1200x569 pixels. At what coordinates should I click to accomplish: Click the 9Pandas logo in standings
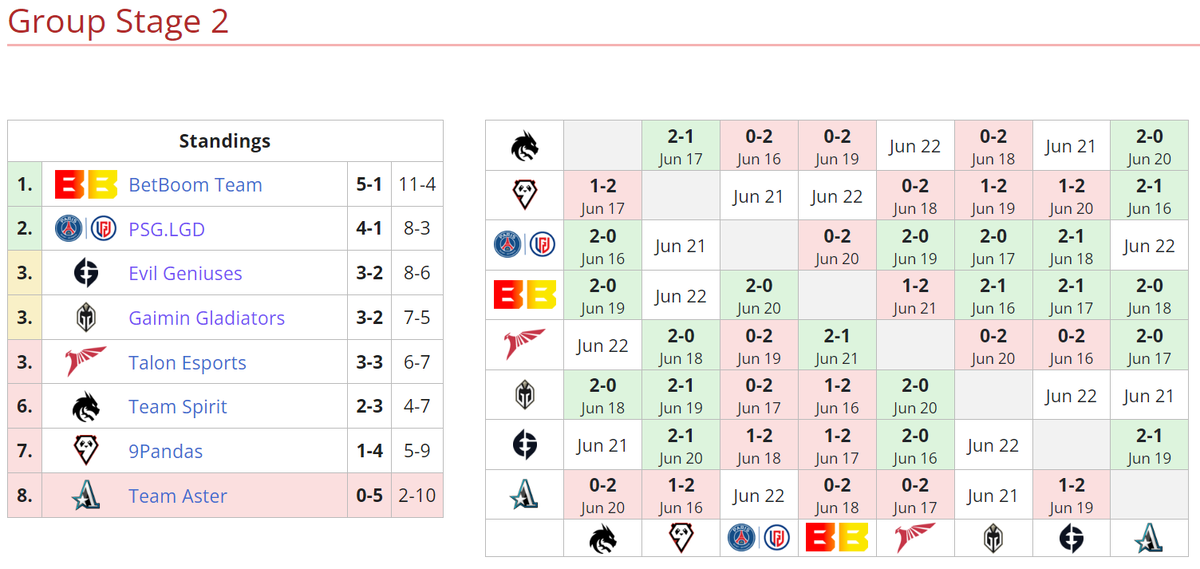point(86,451)
